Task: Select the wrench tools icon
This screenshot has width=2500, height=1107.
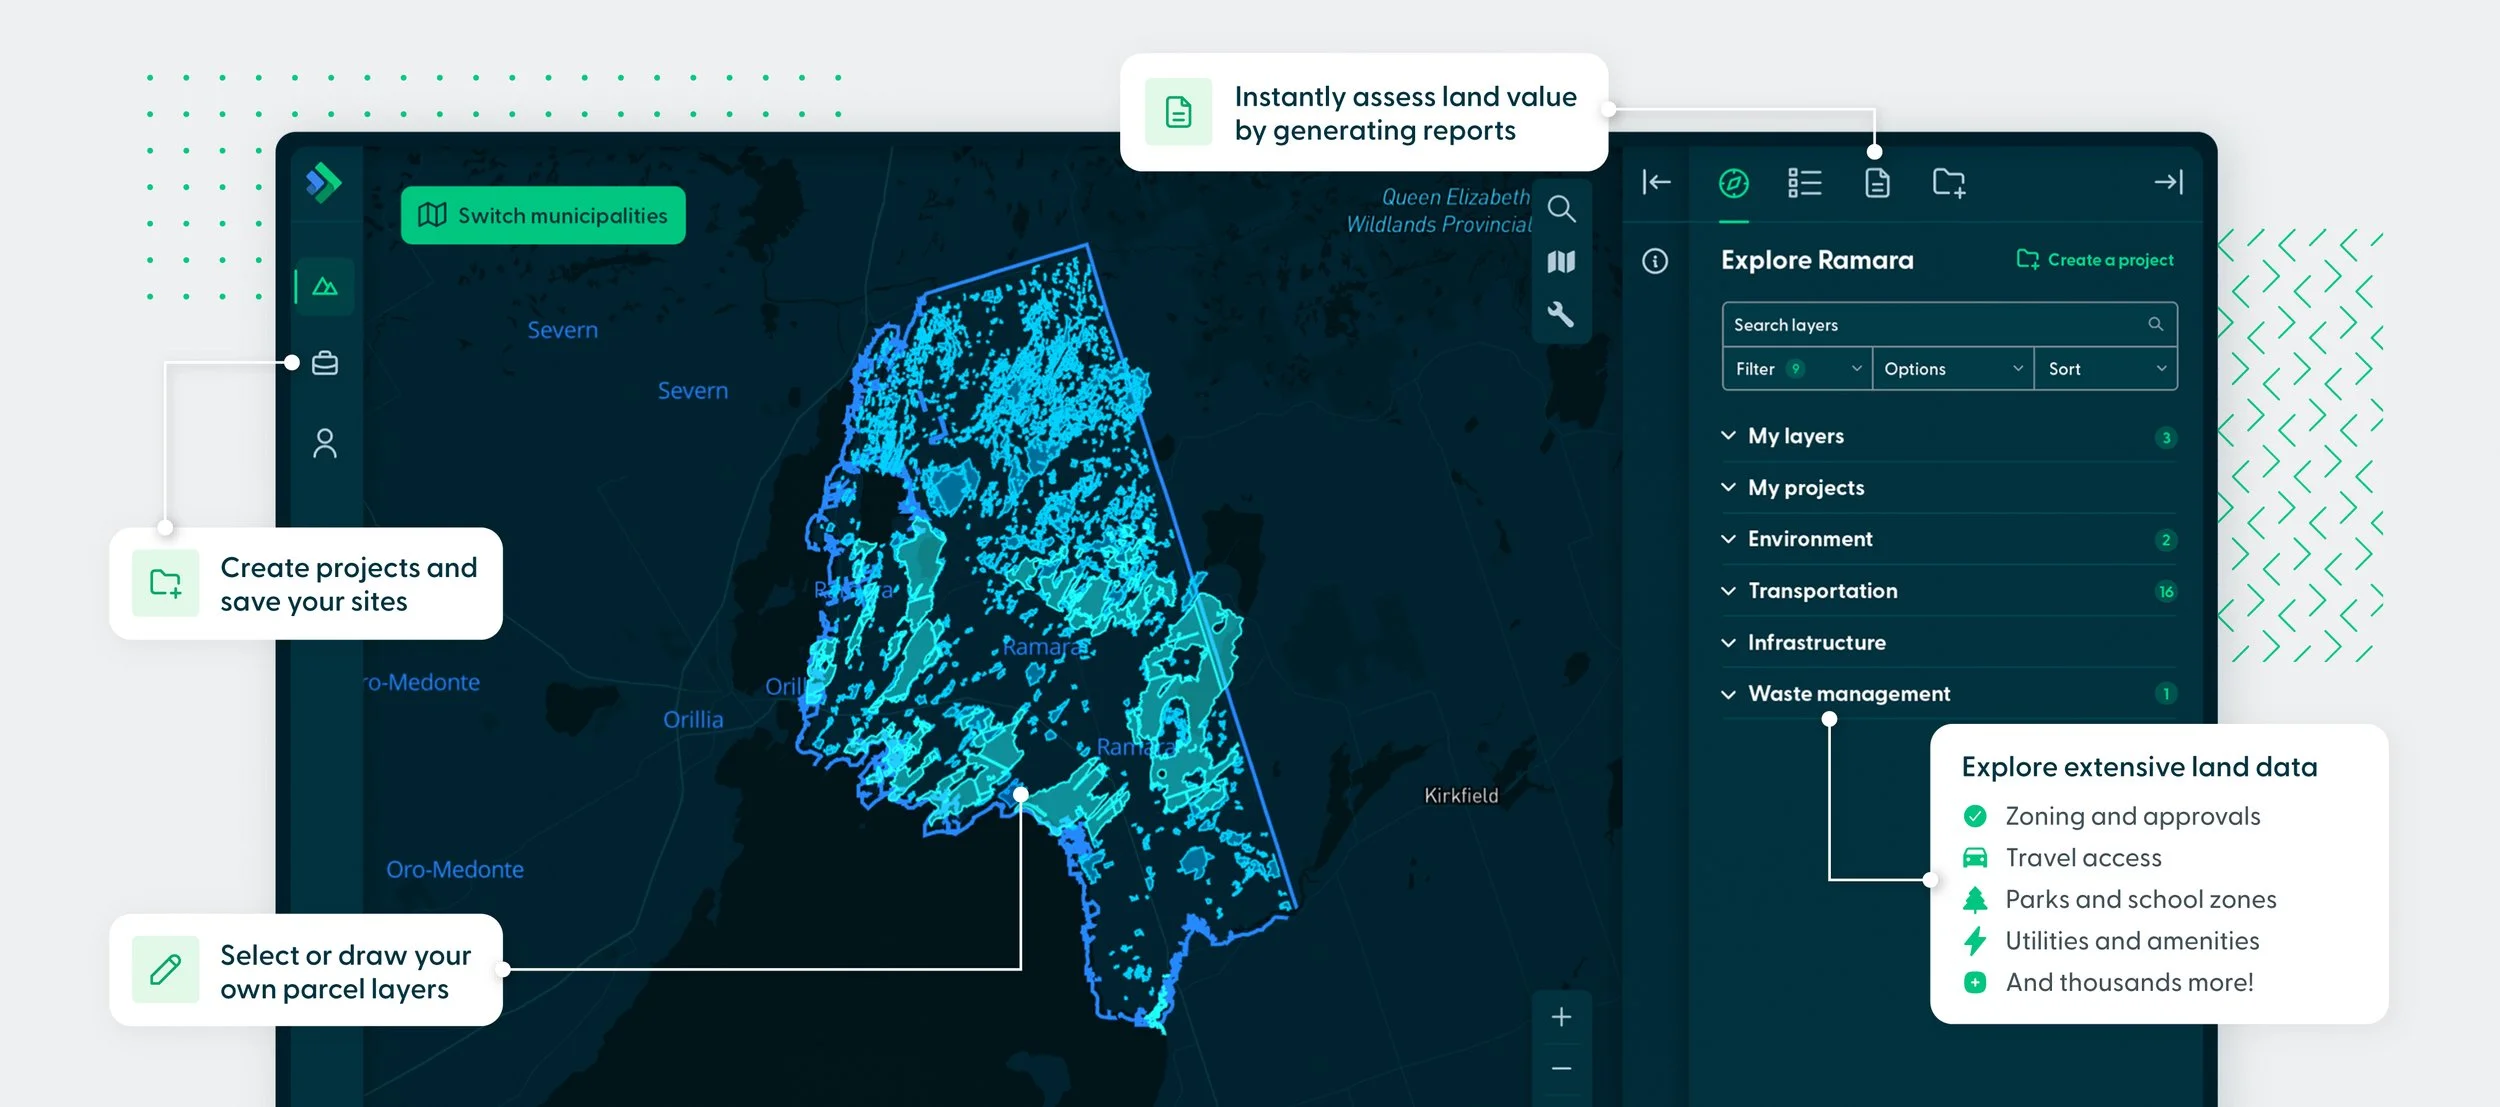Action: tap(1561, 315)
